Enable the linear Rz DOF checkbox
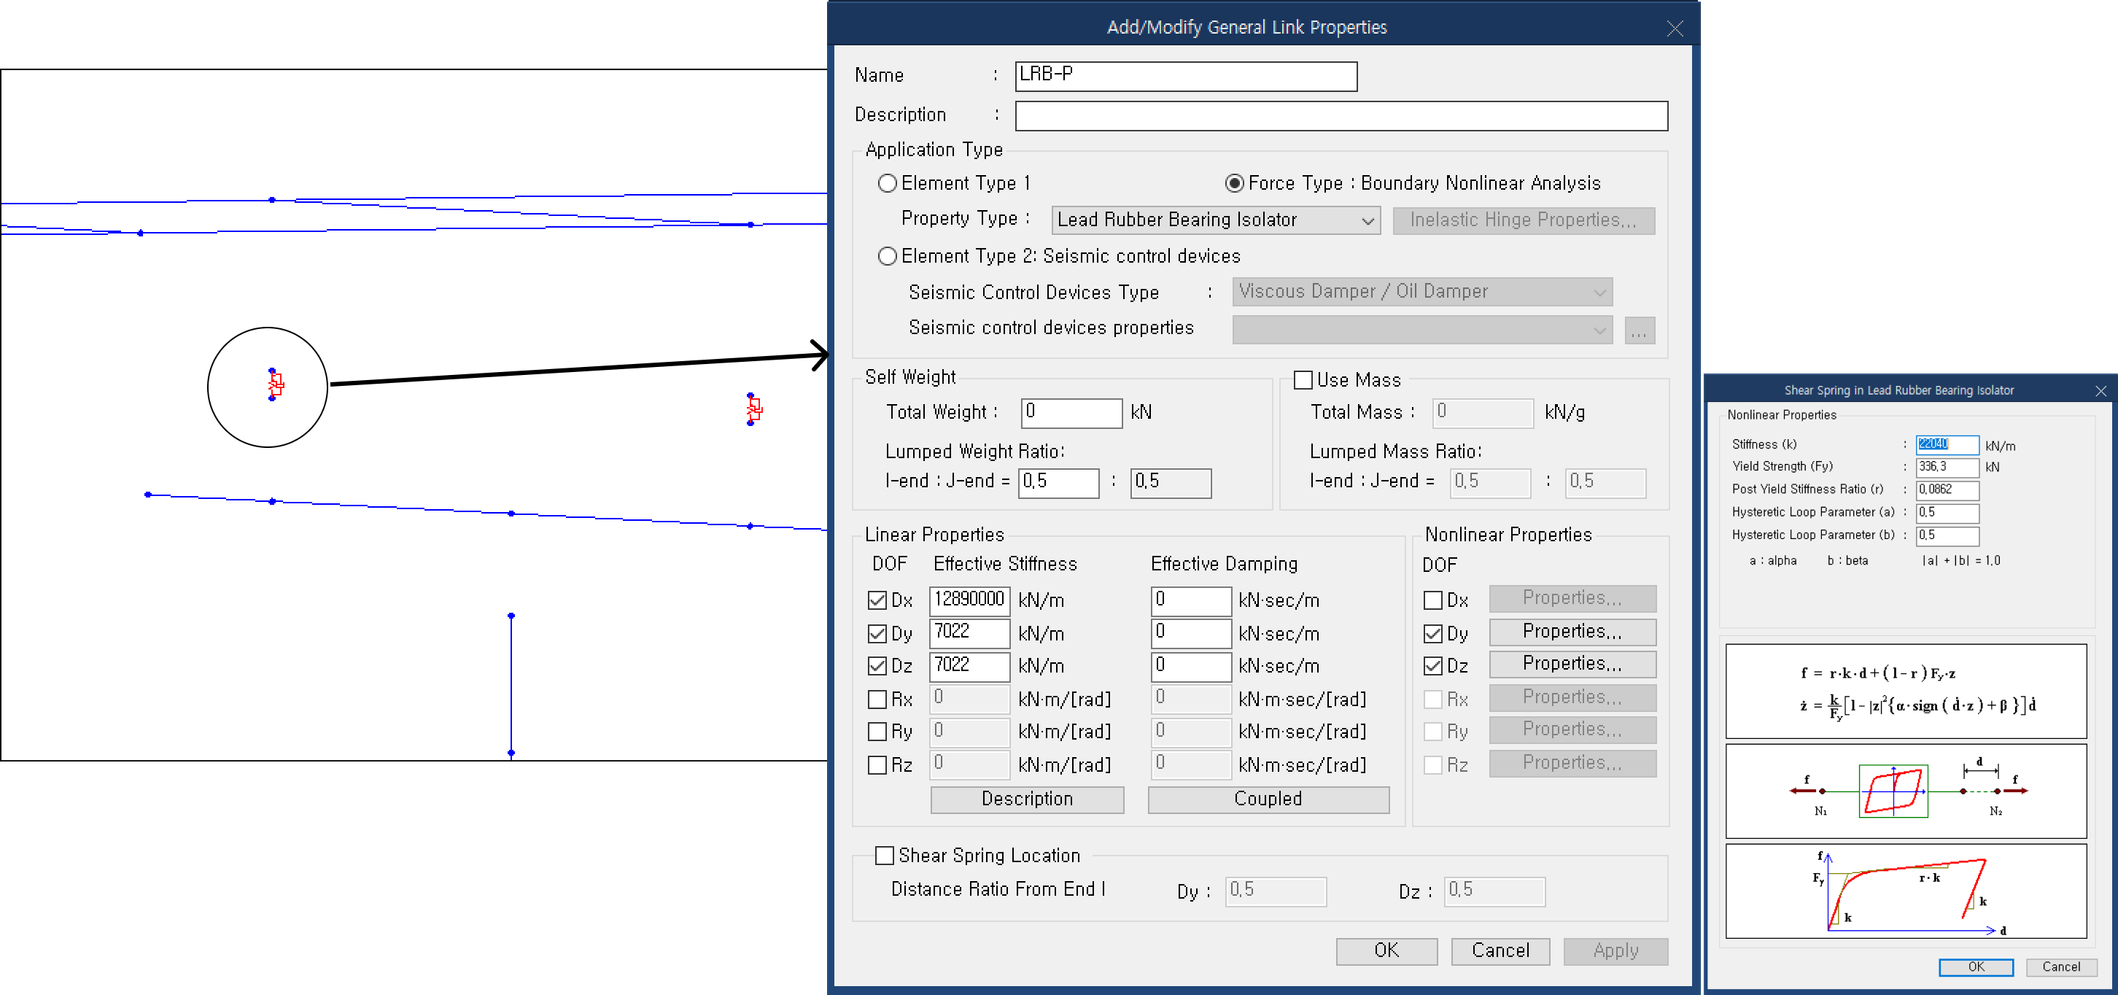This screenshot has height=995, width=2118. [877, 765]
